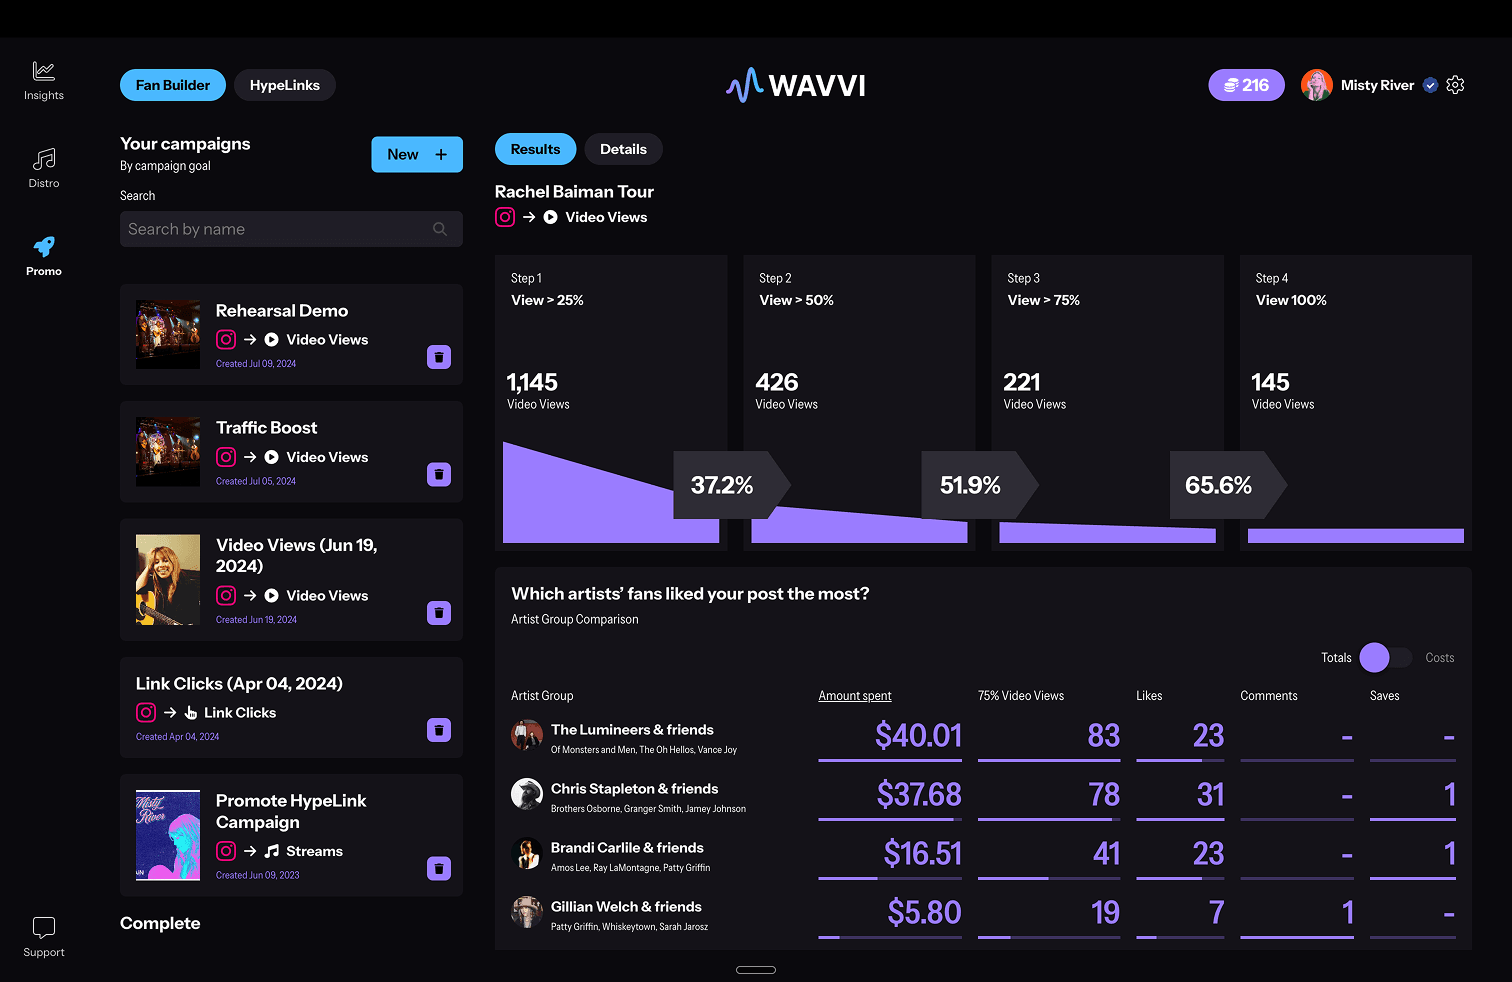Screen dimensions: 1512x982
Task: Delete the Rehearsal Demo campaign
Action: 439,357
